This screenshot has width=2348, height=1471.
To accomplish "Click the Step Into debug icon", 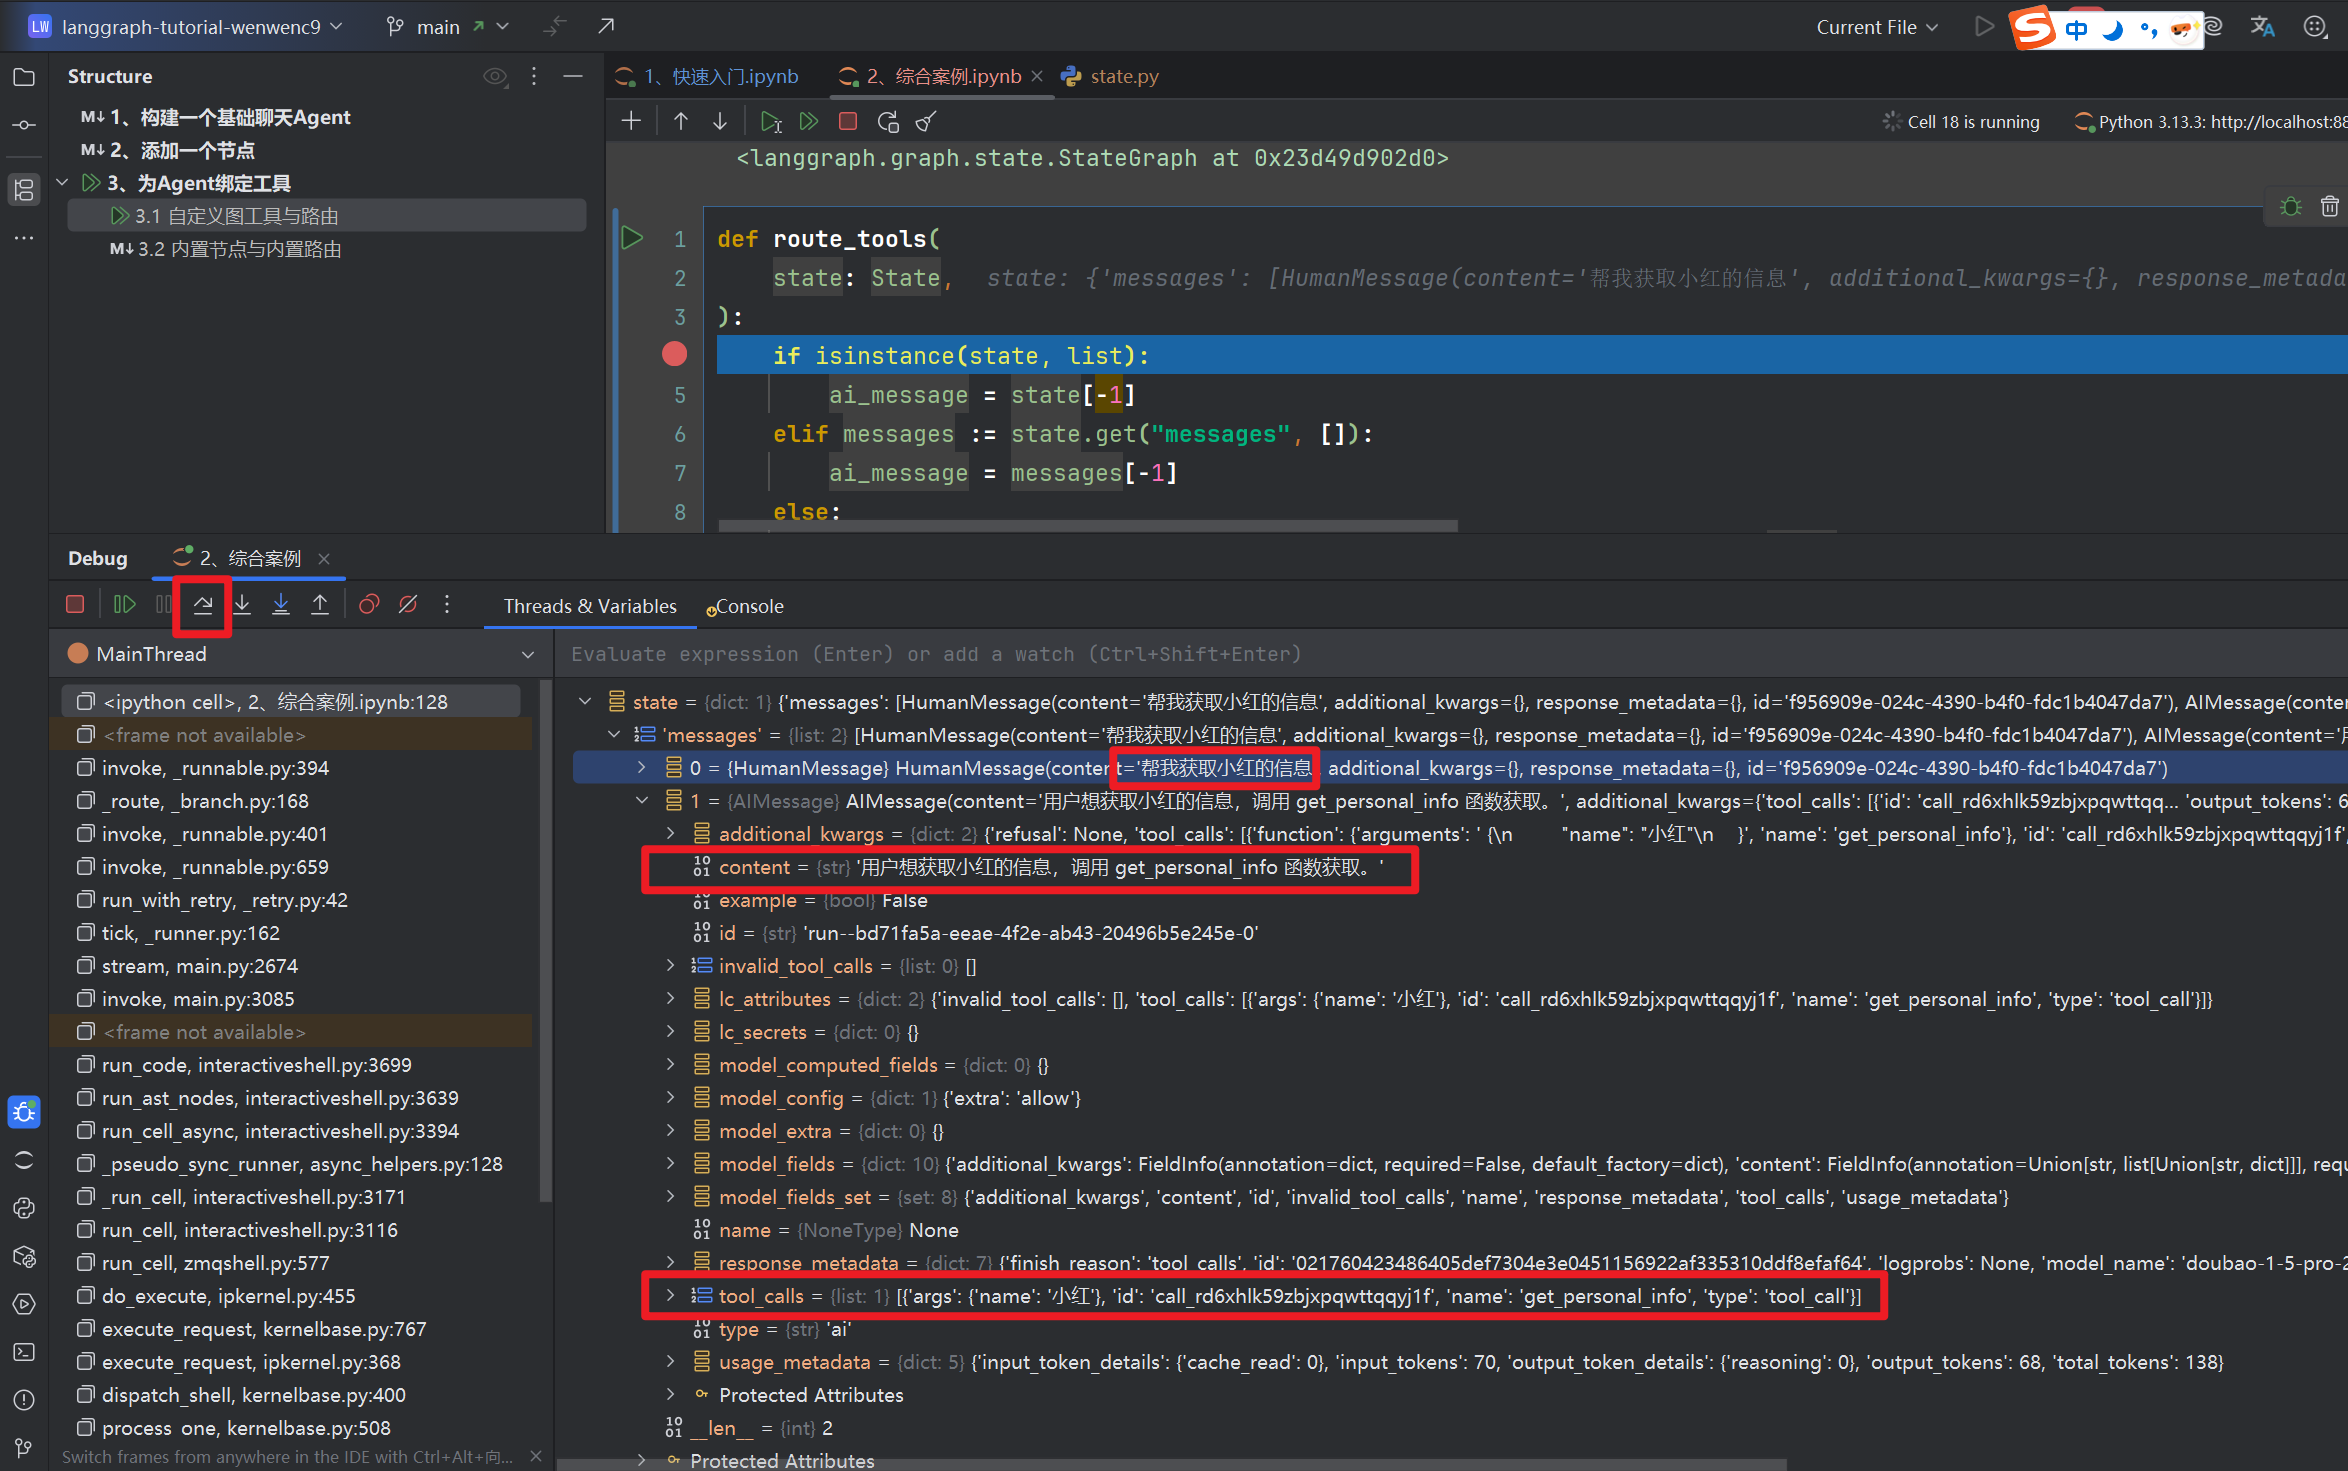I will click(242, 605).
